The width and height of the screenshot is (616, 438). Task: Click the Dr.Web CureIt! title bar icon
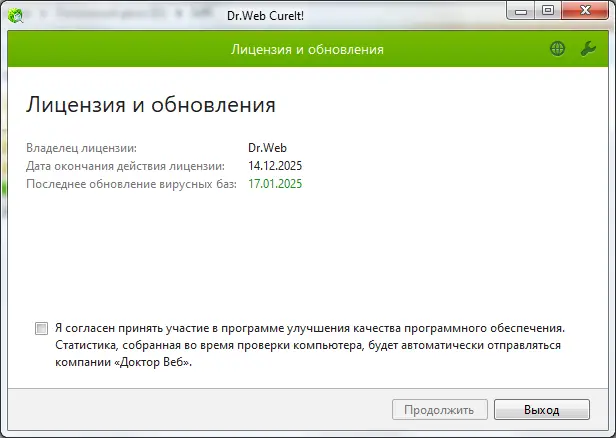15,15
